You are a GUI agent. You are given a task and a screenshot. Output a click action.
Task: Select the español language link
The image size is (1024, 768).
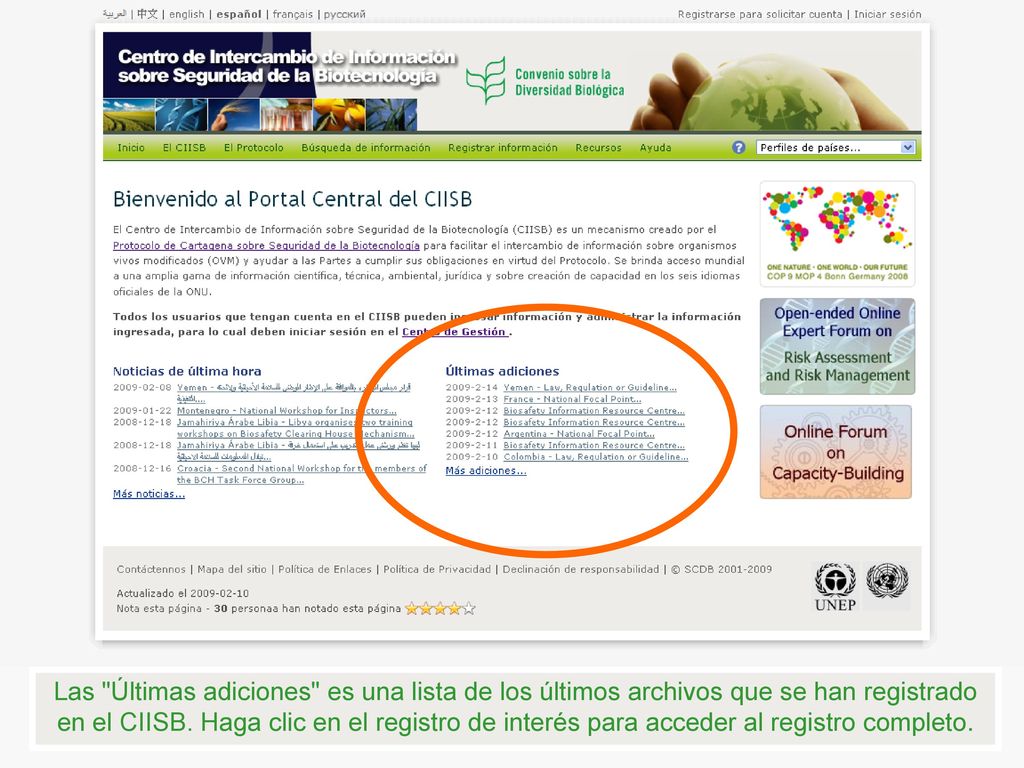click(239, 14)
